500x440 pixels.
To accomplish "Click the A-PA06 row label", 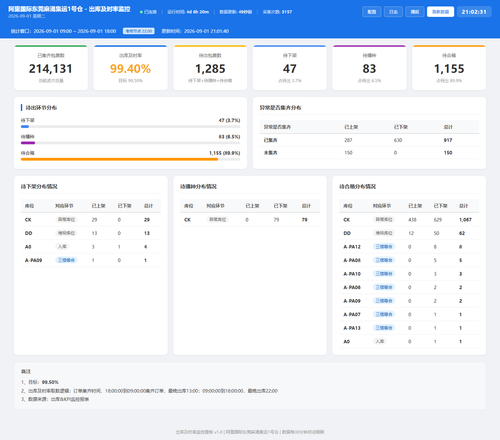I will tap(352, 287).
